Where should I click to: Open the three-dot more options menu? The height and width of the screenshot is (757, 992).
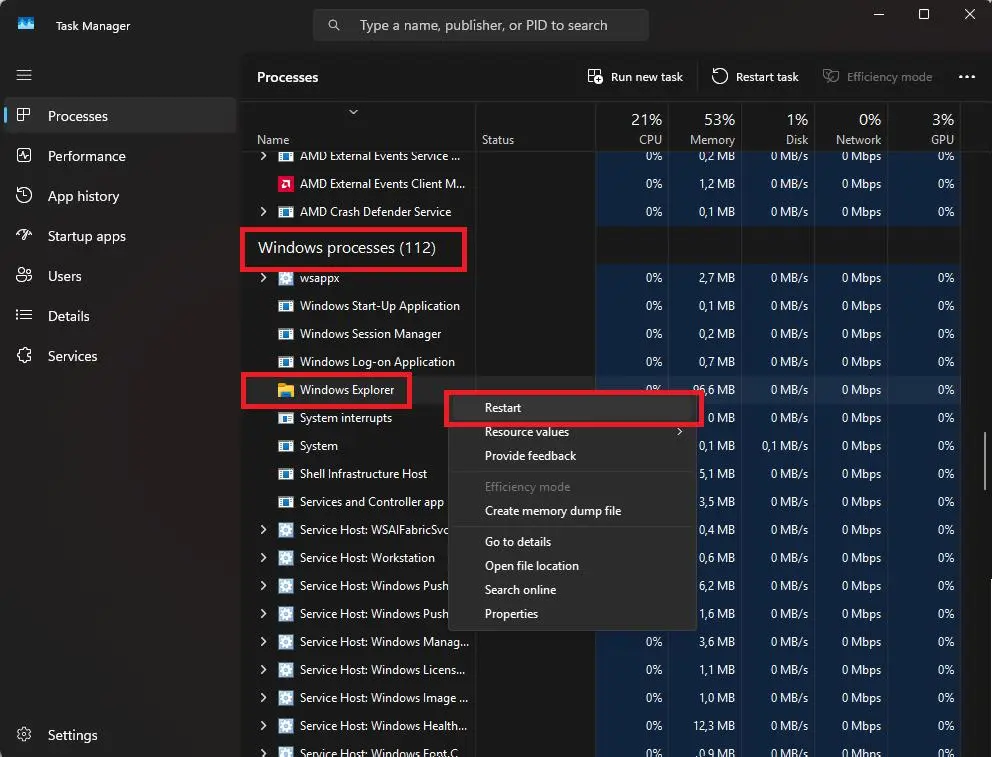tap(967, 77)
